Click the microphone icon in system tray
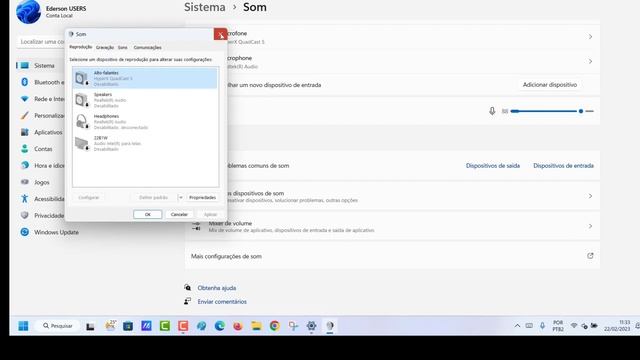 tap(542, 326)
